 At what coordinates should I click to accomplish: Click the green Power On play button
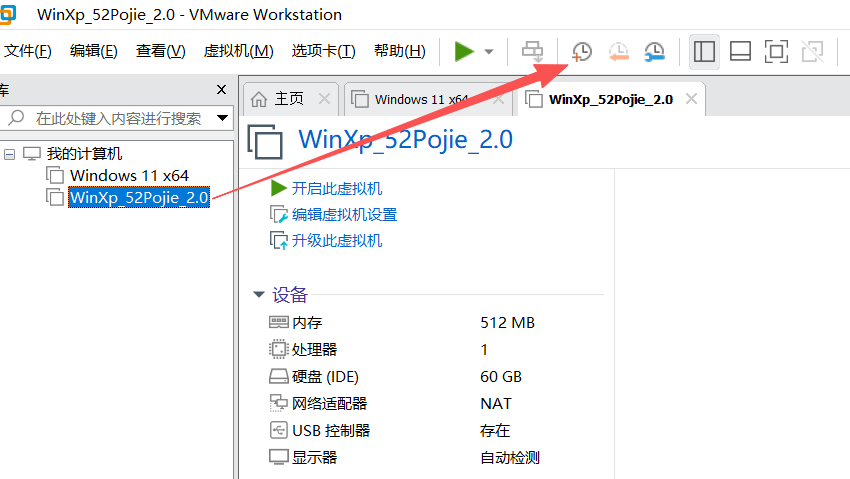point(464,51)
